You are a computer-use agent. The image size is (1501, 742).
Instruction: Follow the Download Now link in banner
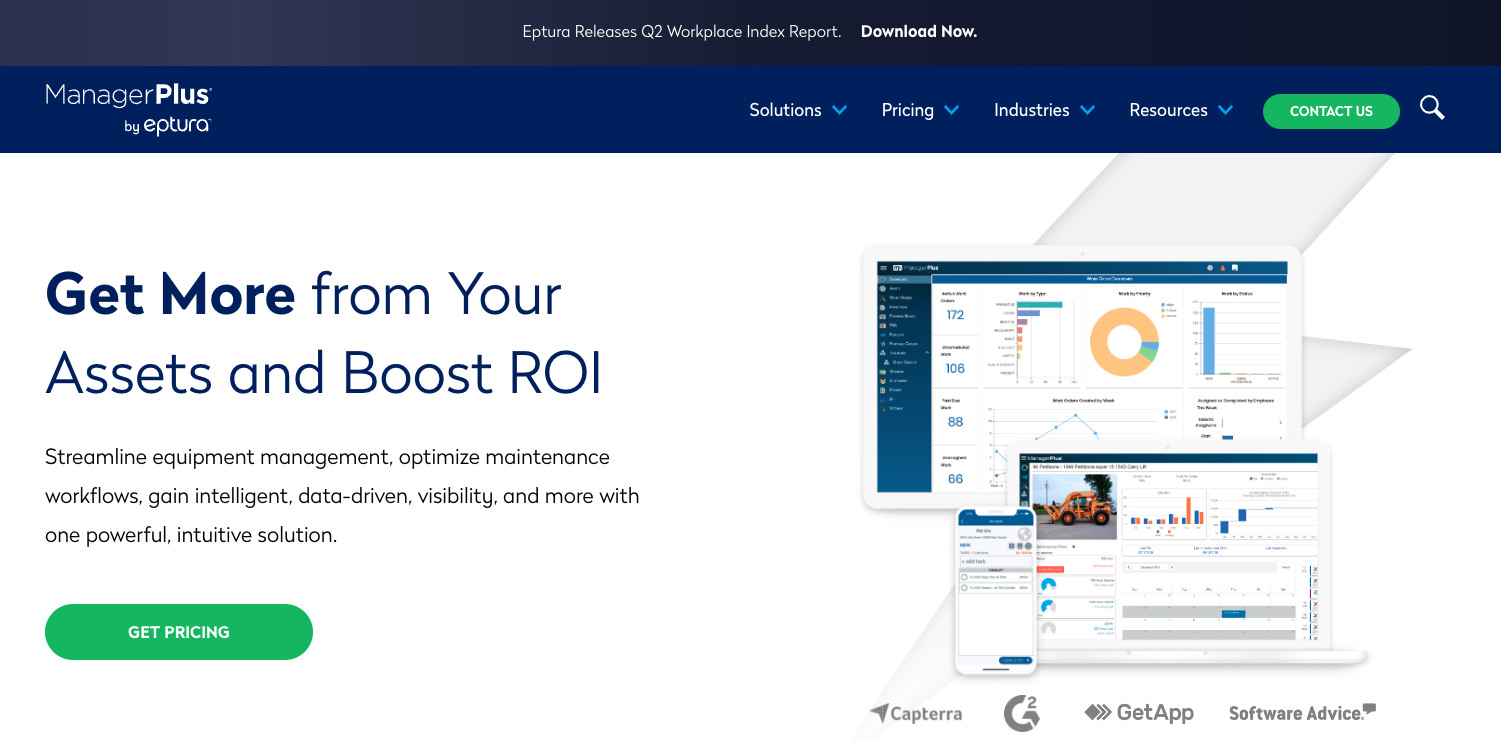click(919, 32)
